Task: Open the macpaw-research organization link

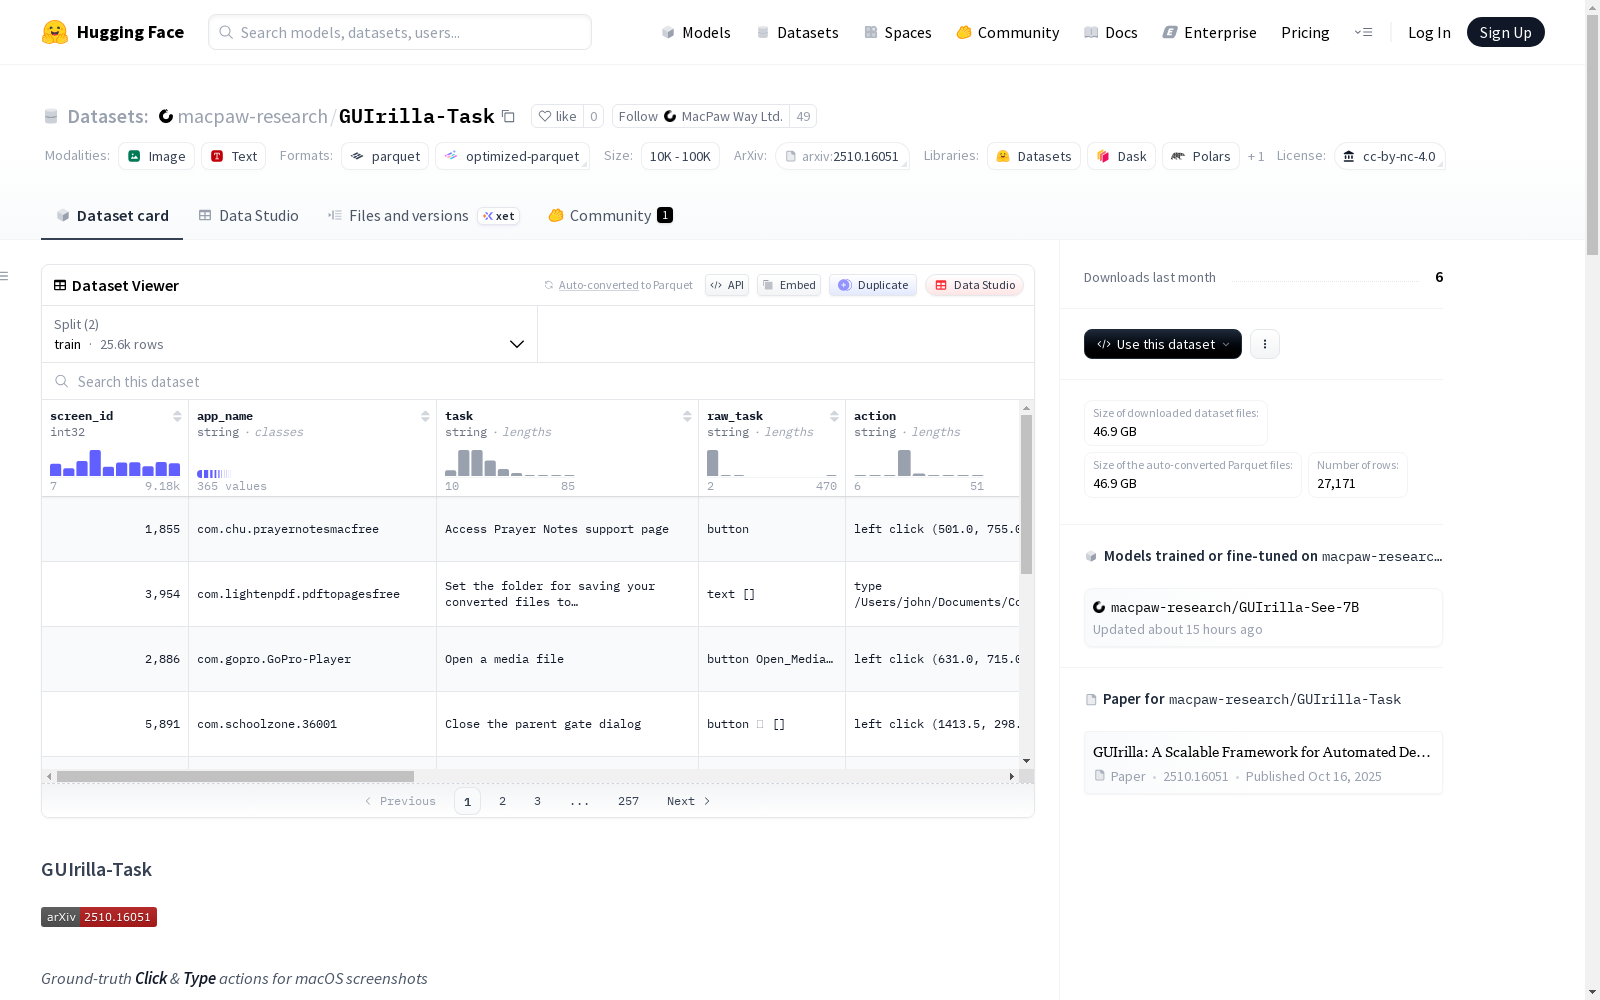Action: [x=253, y=116]
